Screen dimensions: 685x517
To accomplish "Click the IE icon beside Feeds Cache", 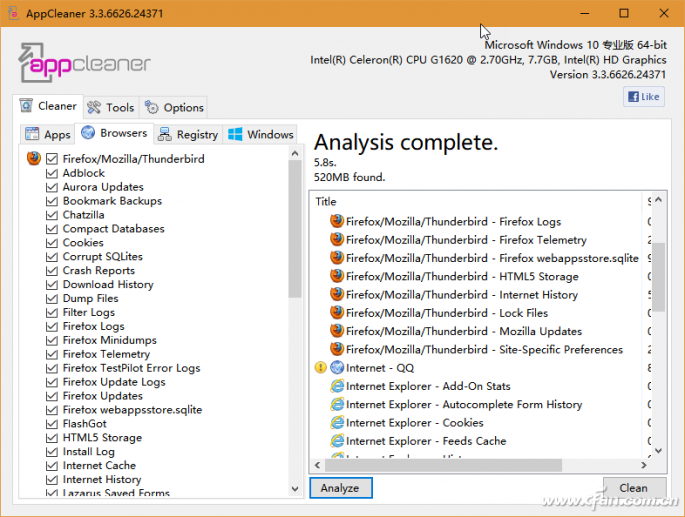I will (337, 441).
